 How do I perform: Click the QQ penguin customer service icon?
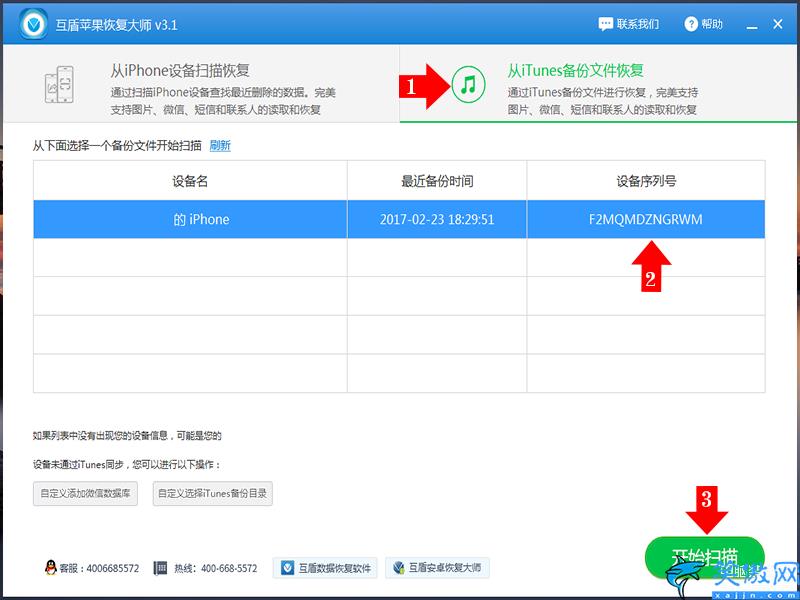point(51,567)
